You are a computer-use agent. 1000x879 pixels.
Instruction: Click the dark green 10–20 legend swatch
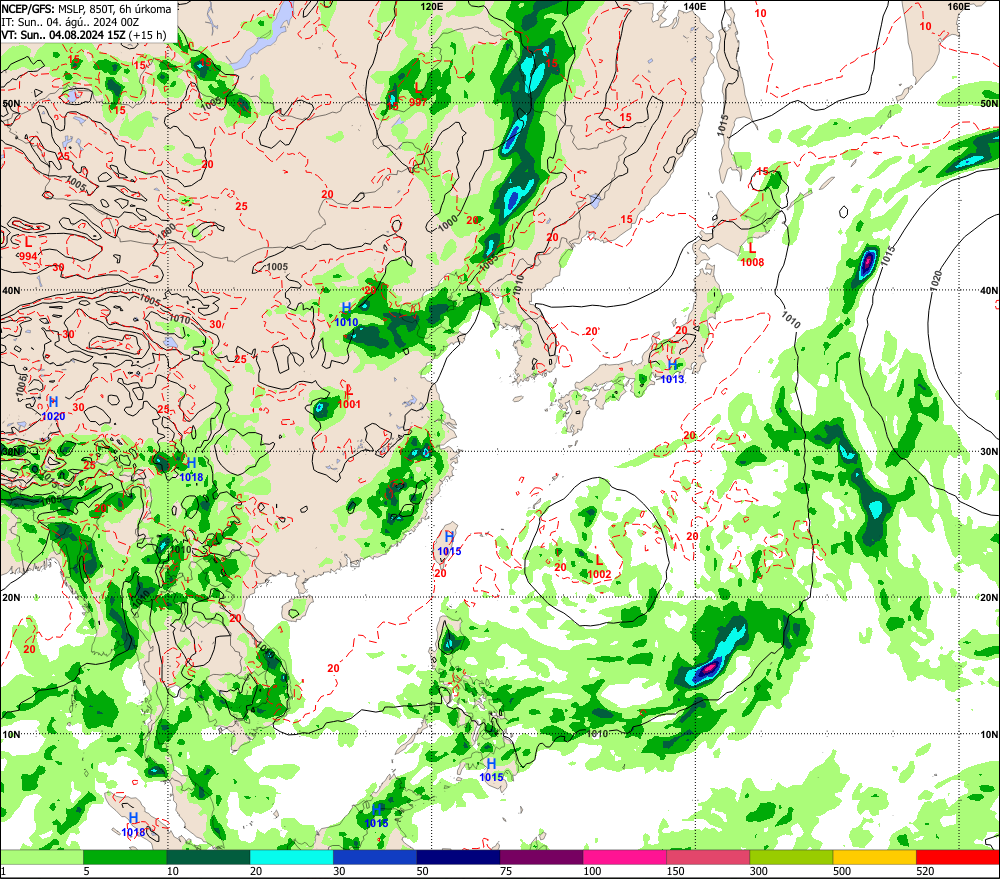(209, 857)
